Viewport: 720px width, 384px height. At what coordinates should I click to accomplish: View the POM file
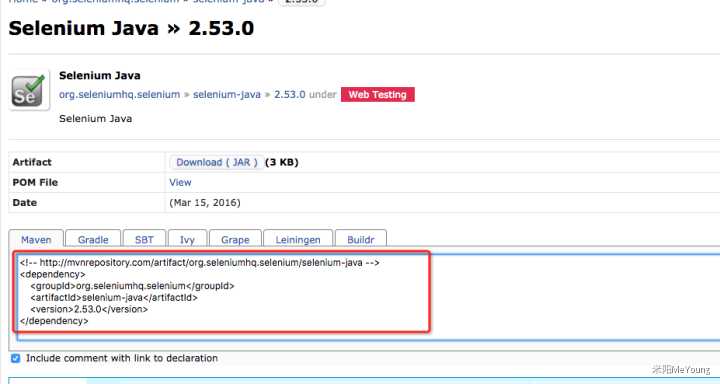180,182
